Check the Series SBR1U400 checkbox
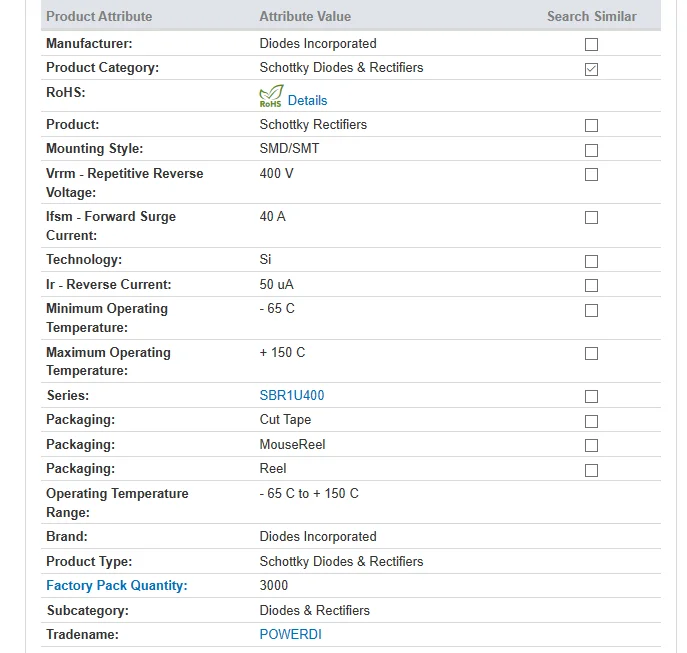 click(x=591, y=396)
